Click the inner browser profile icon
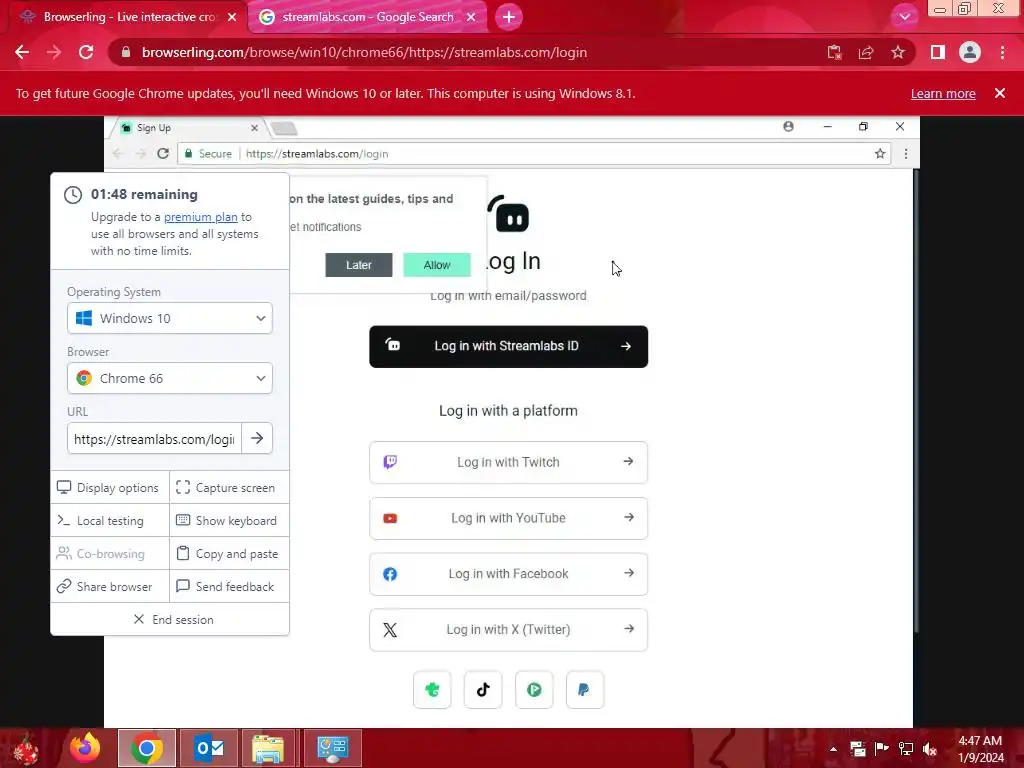The width and height of the screenshot is (1024, 768). (x=788, y=127)
